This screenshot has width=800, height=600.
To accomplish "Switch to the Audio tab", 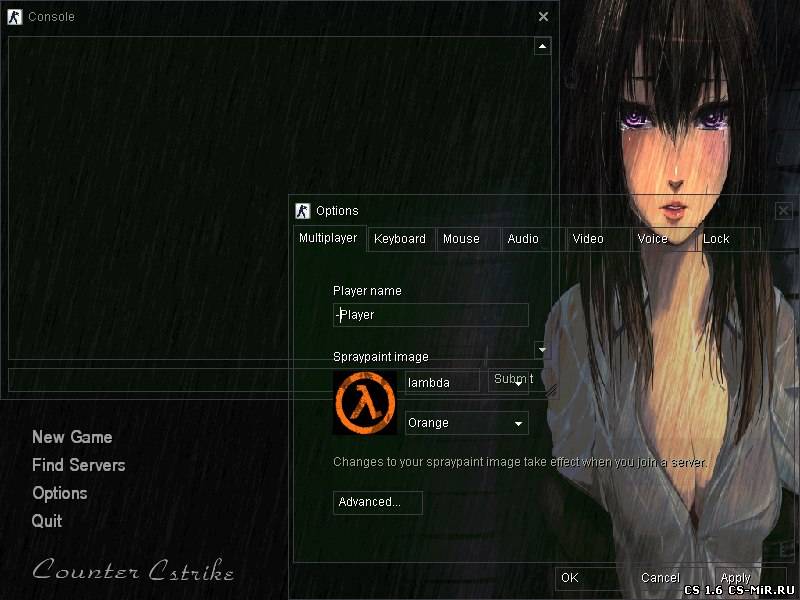I will pos(533,239).
